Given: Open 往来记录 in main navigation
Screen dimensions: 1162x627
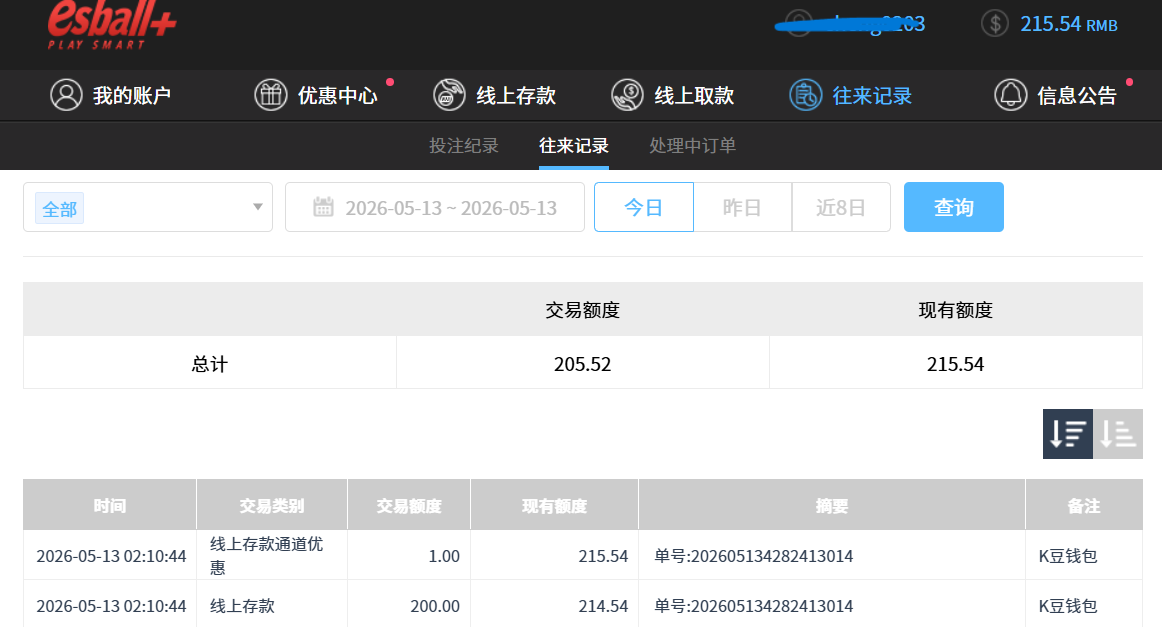Looking at the screenshot, I should pos(851,96).
